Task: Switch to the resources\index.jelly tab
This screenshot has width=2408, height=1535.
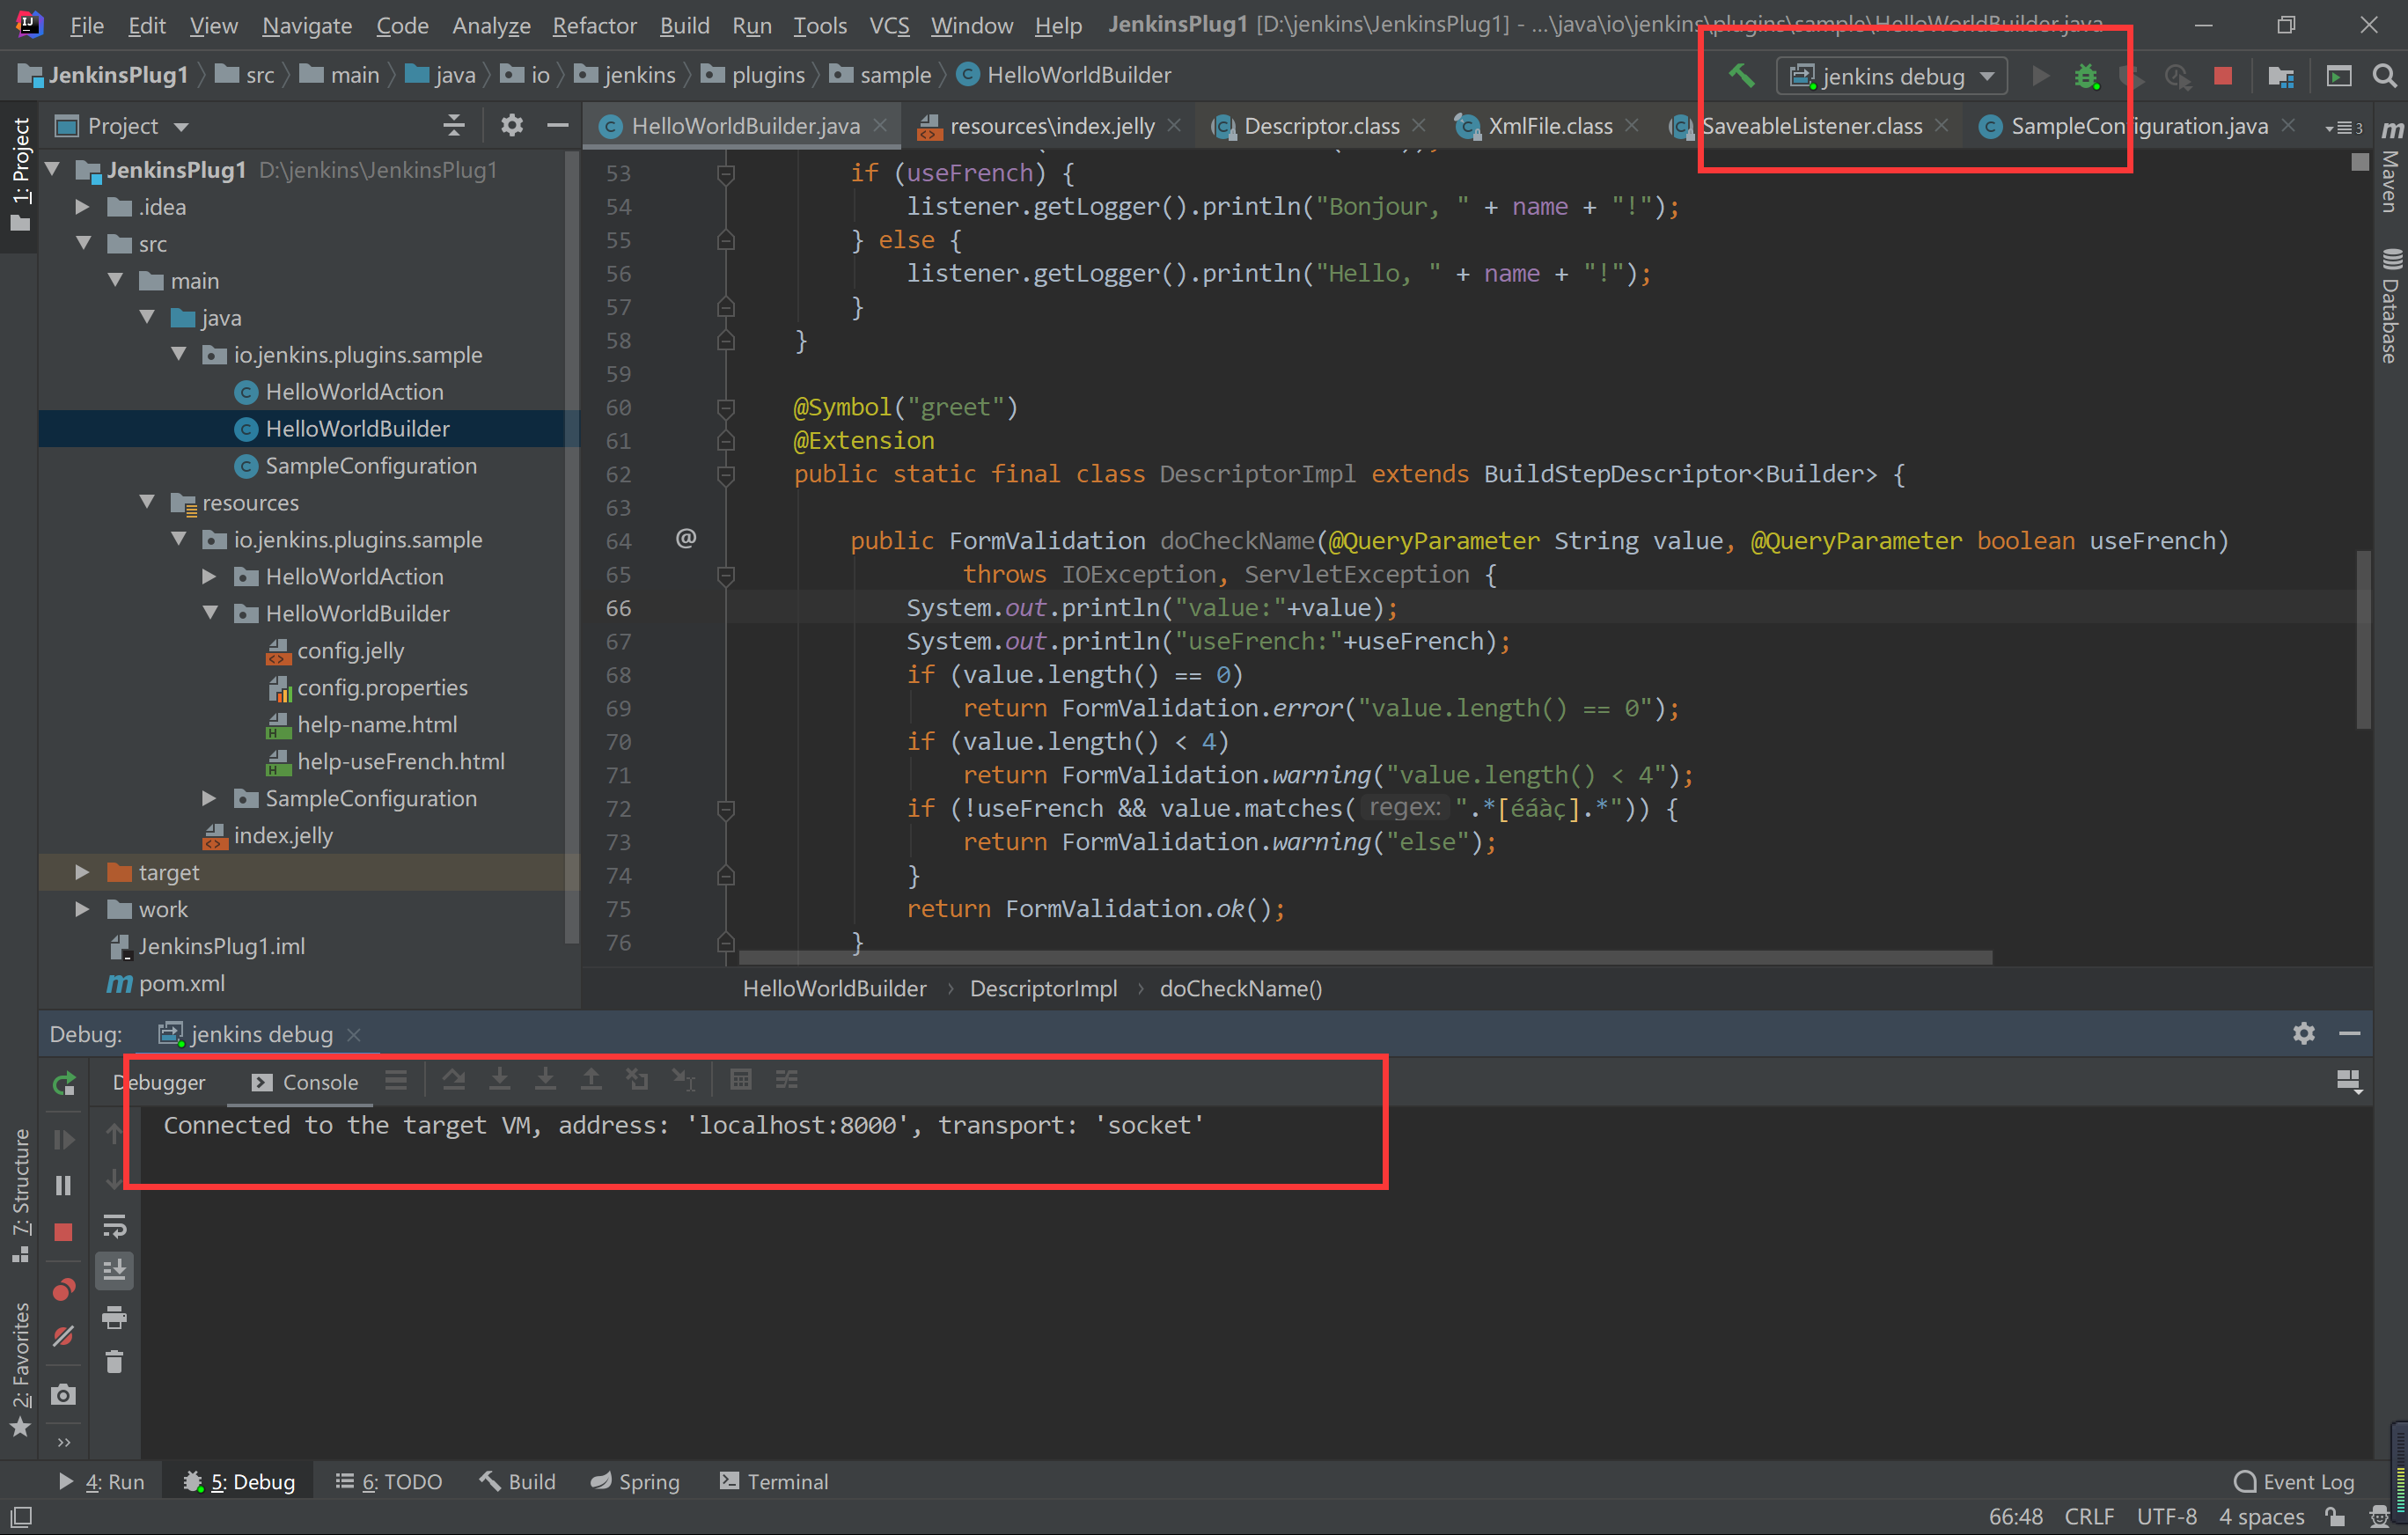Action: 1050,126
